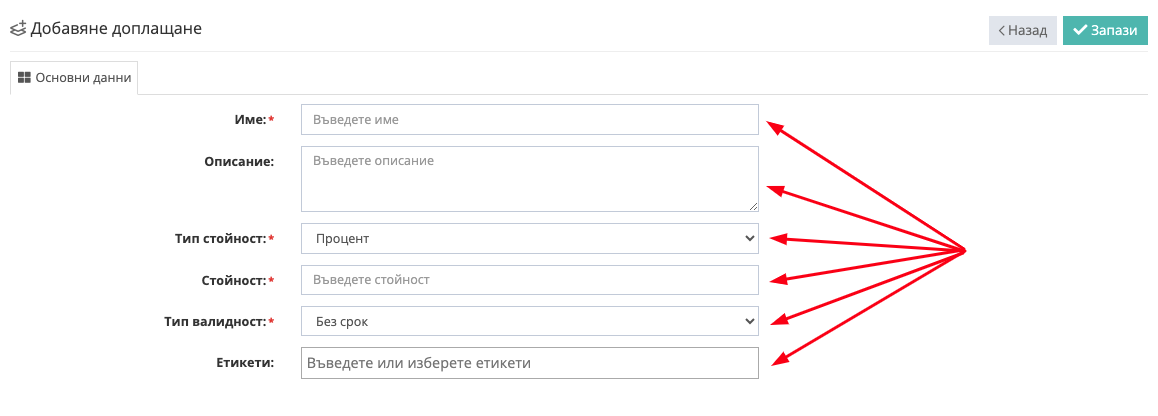Click the Етикети tags input
Viewport: 1158px width, 416px height.
pyautogui.click(x=529, y=363)
